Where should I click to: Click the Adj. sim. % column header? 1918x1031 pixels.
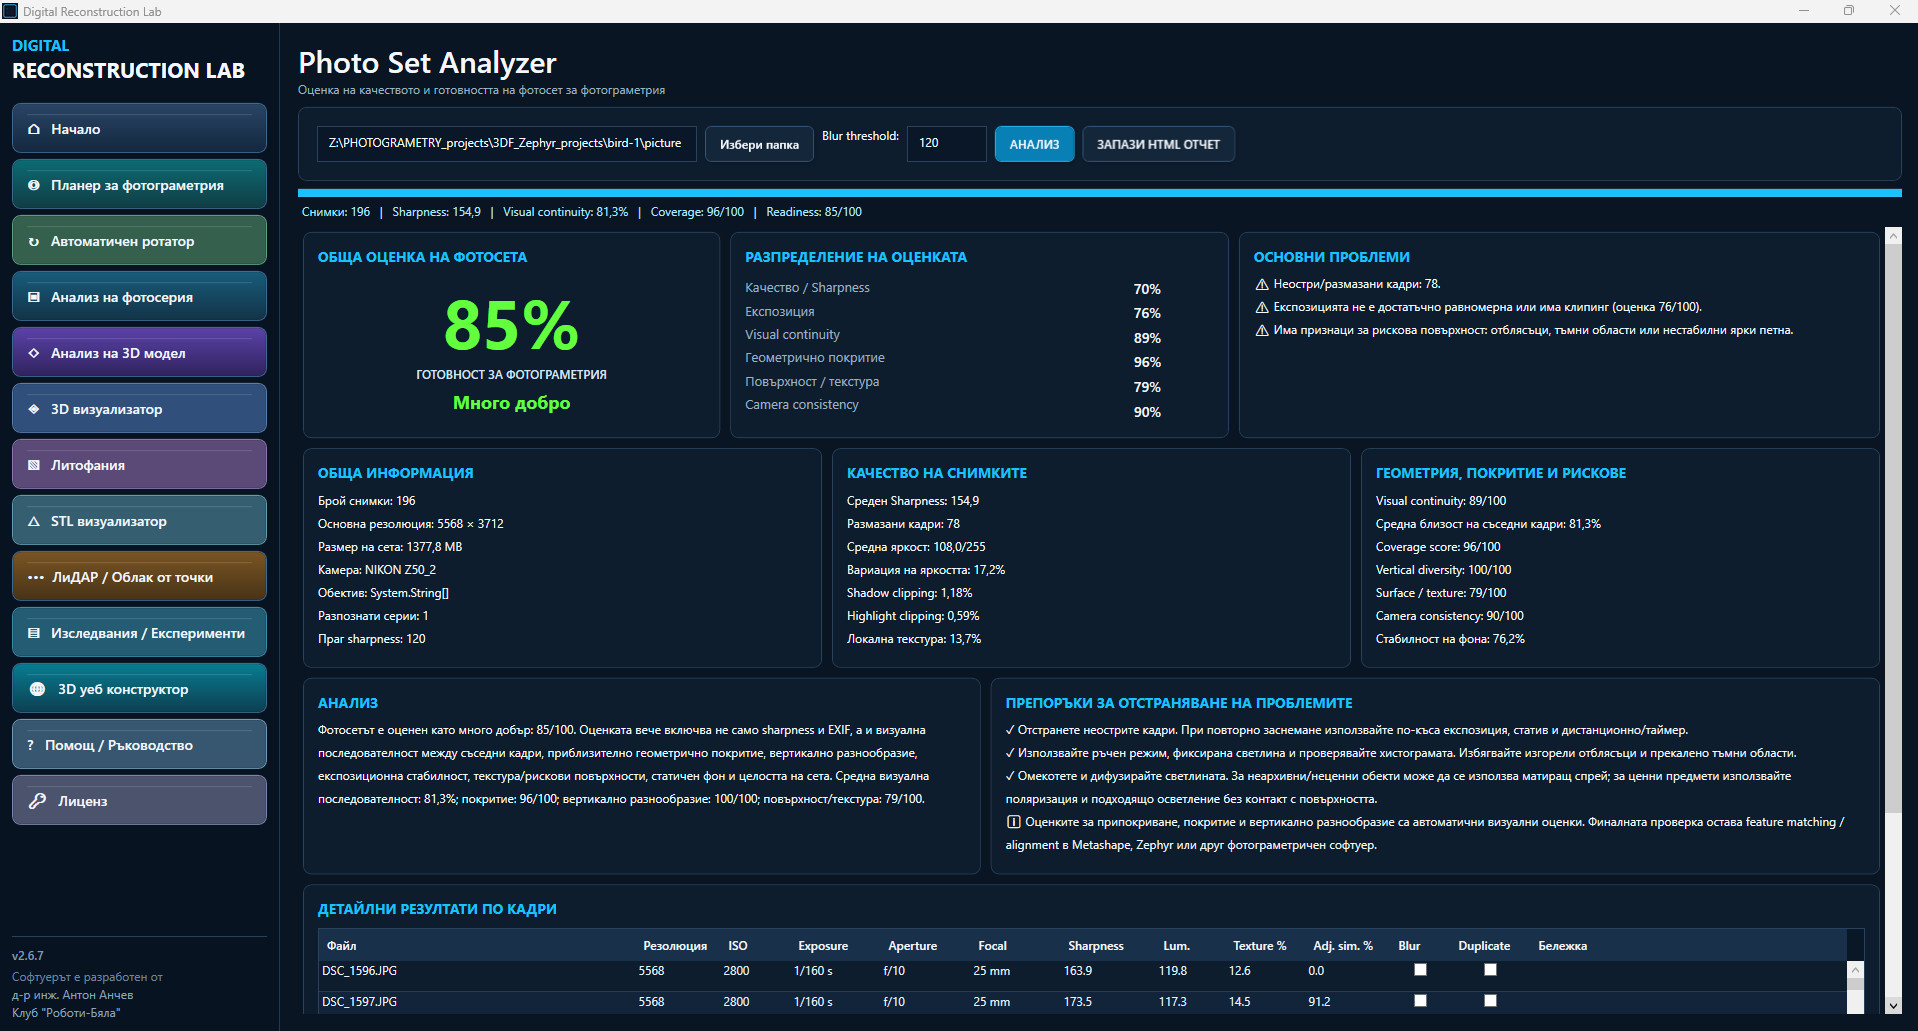pos(1342,946)
